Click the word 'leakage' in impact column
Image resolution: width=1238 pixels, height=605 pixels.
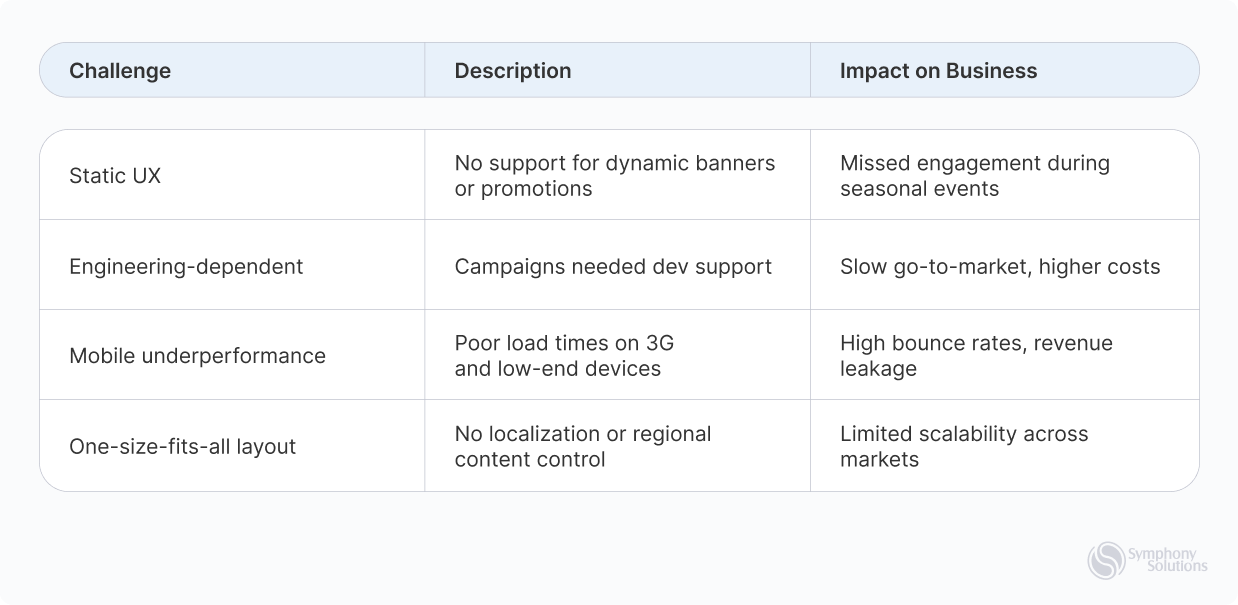coord(878,369)
